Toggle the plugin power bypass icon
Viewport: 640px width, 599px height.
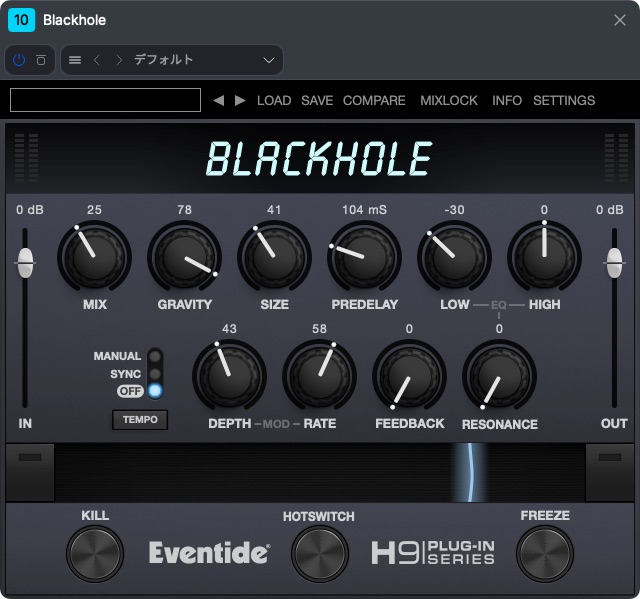(x=19, y=60)
